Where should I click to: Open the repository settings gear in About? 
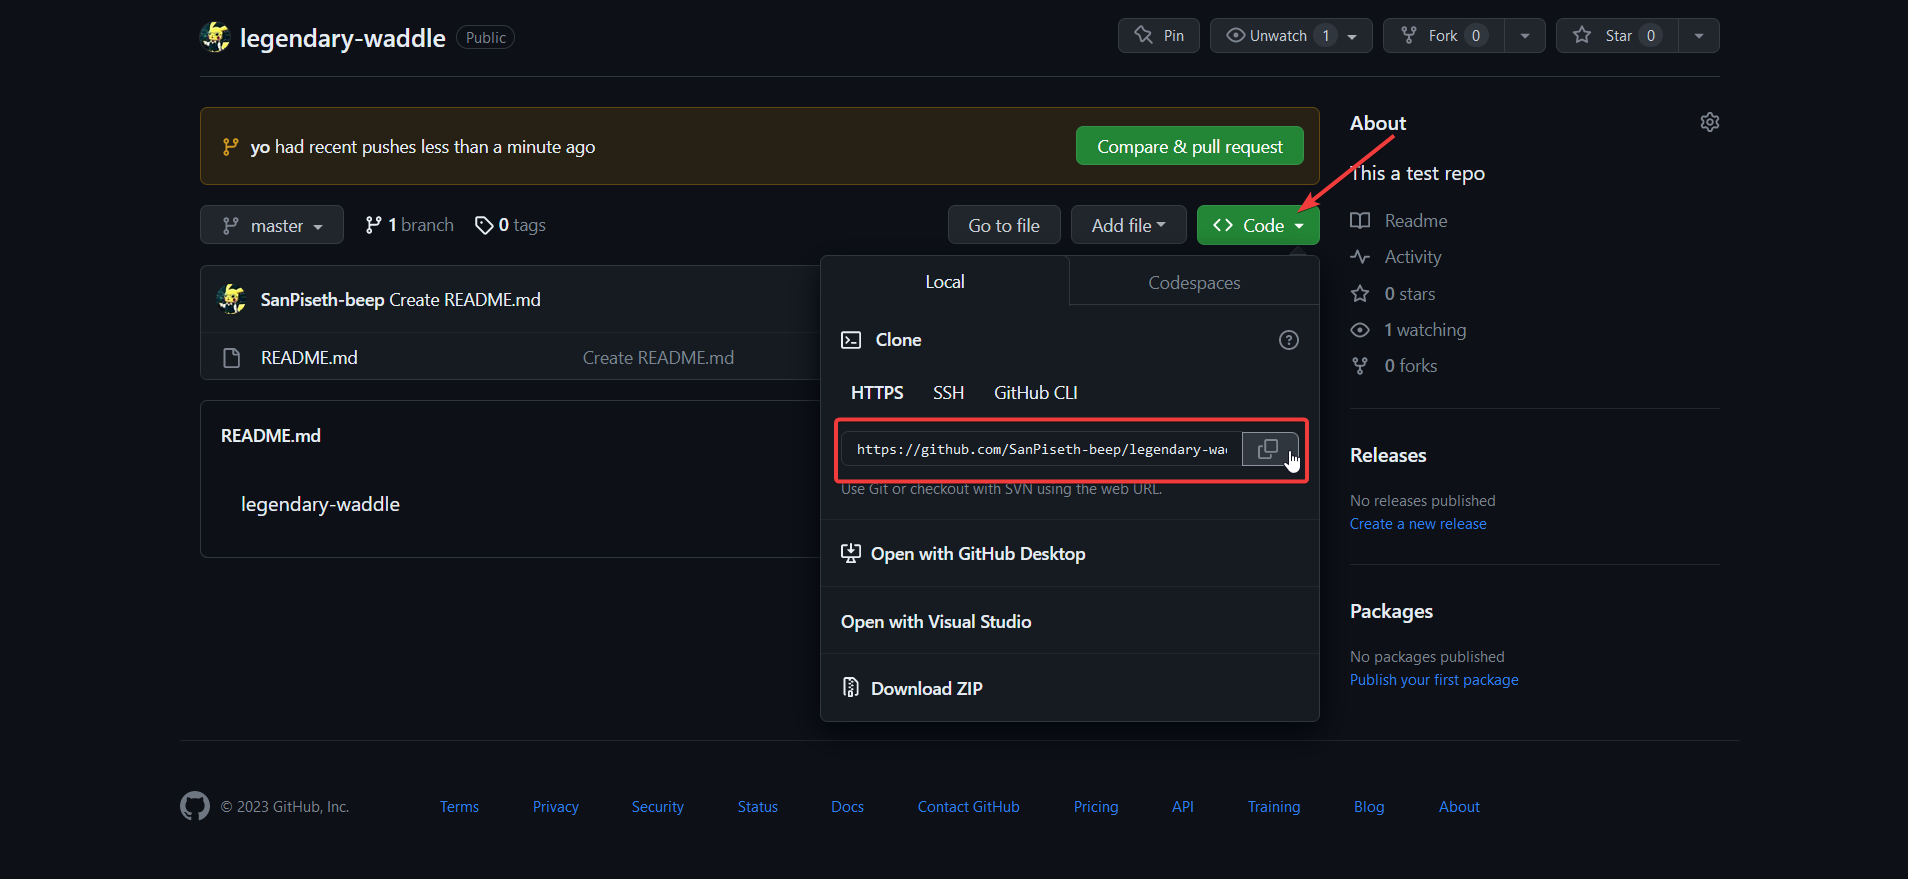(1710, 122)
